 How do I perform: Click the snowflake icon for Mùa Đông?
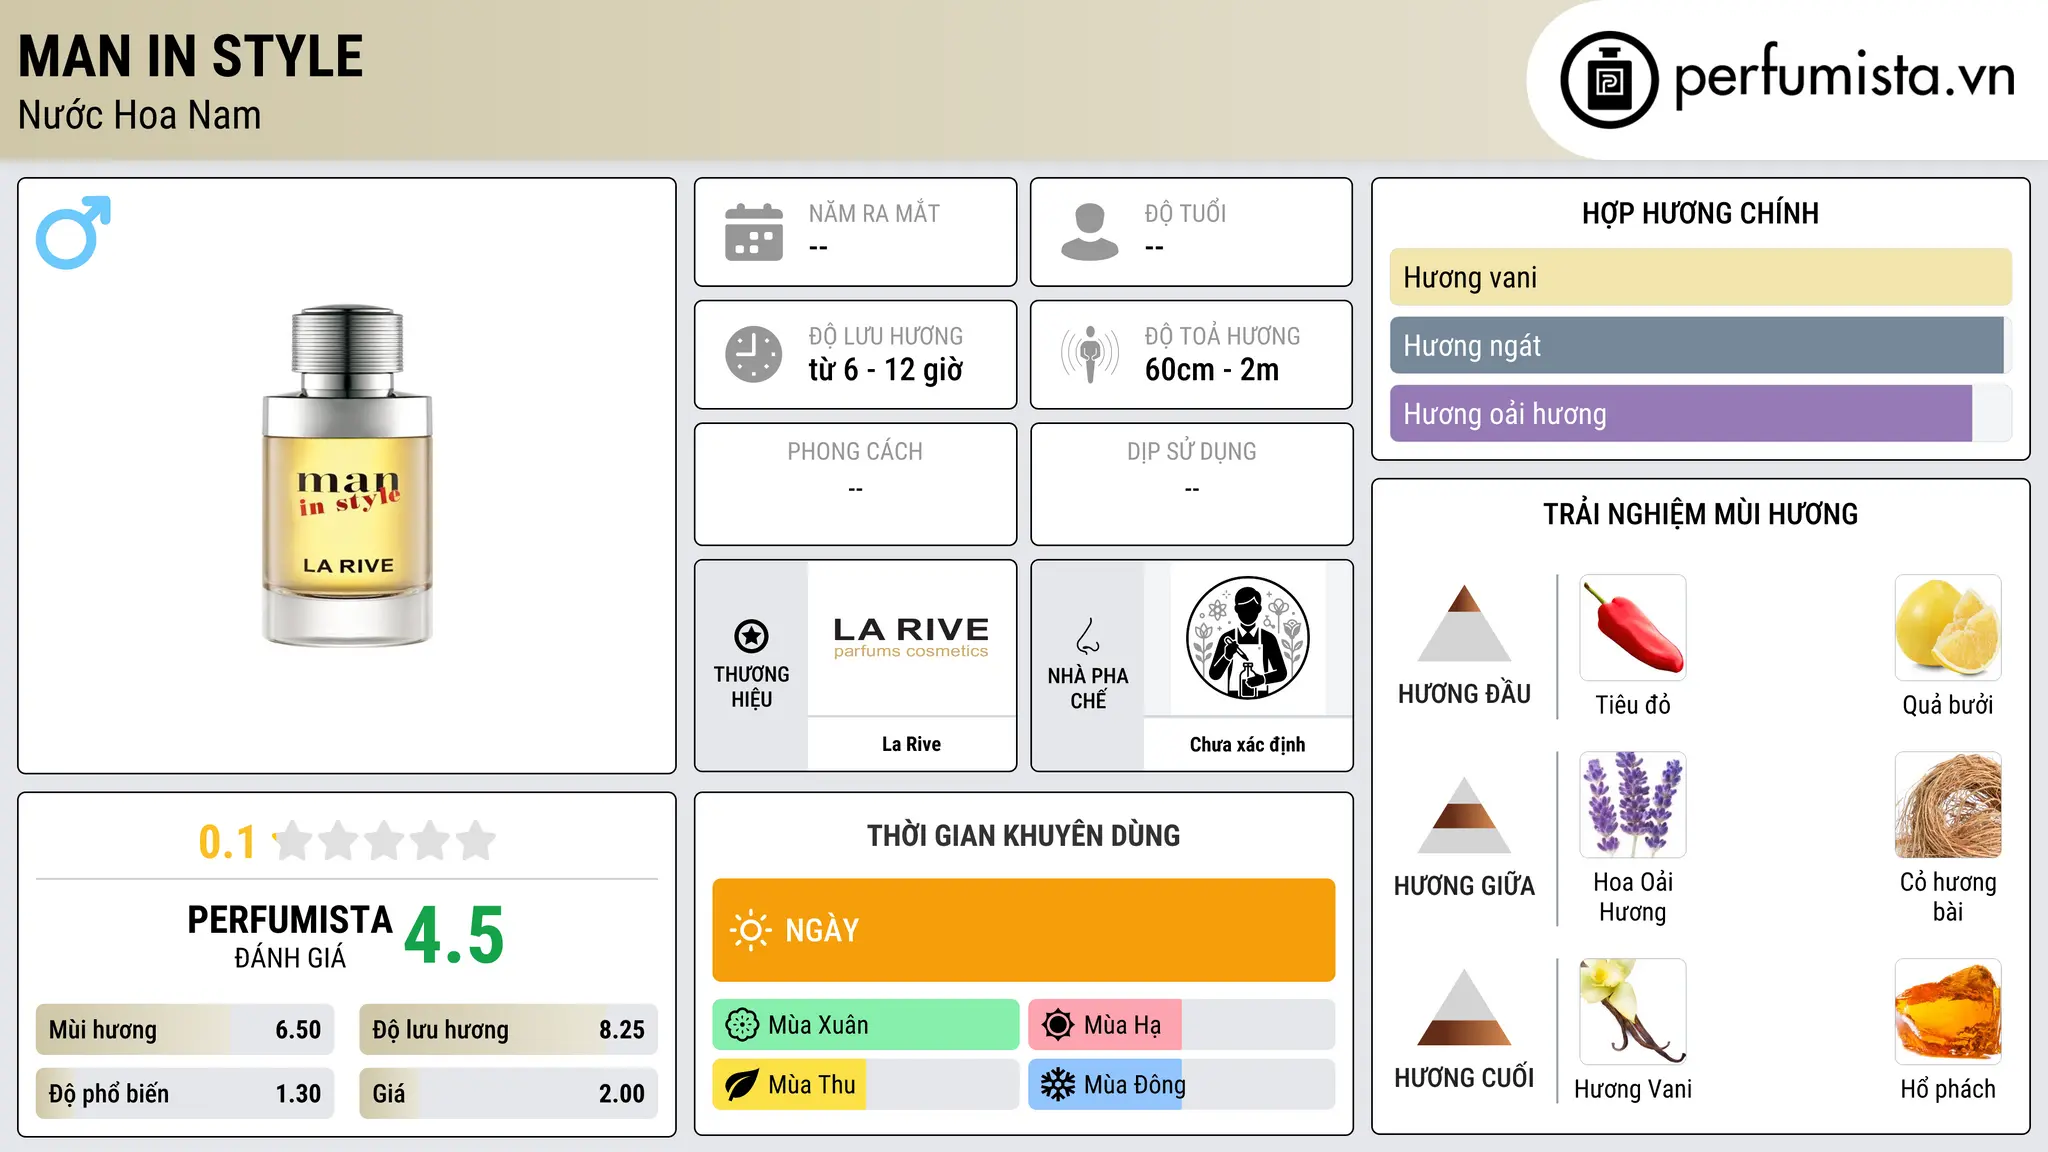pos(1058,1085)
